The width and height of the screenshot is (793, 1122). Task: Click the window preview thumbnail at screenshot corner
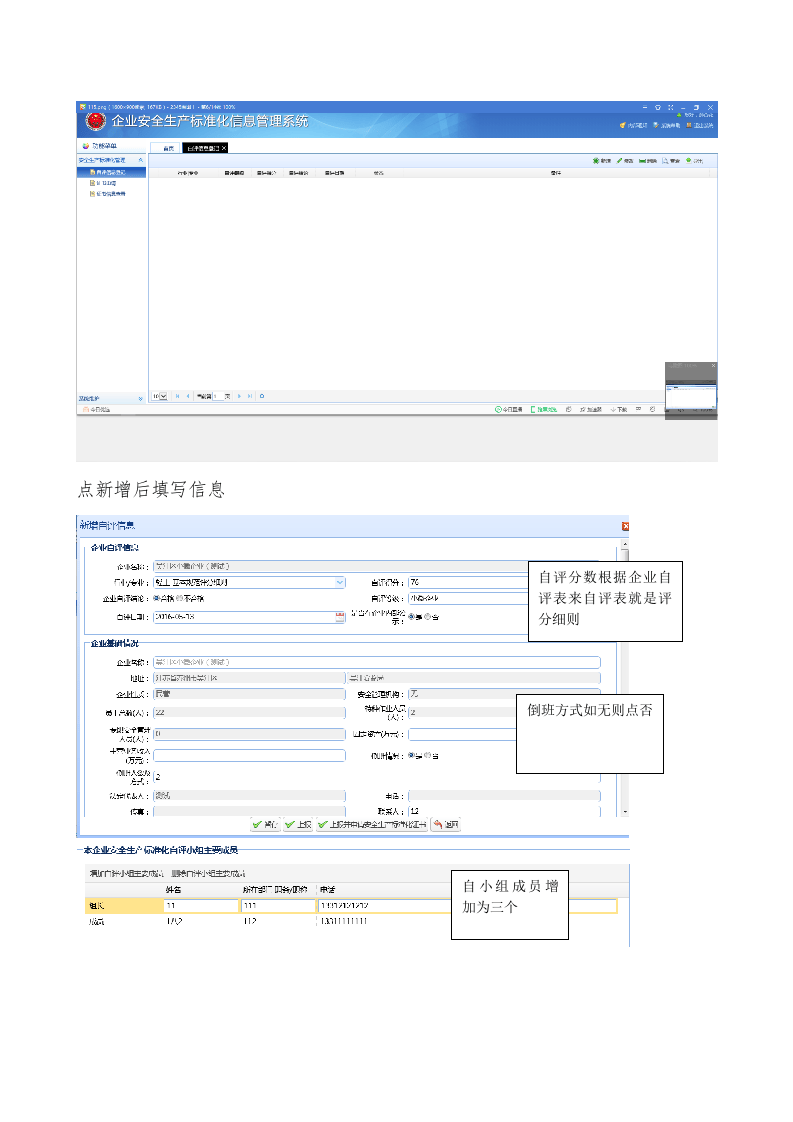point(691,391)
